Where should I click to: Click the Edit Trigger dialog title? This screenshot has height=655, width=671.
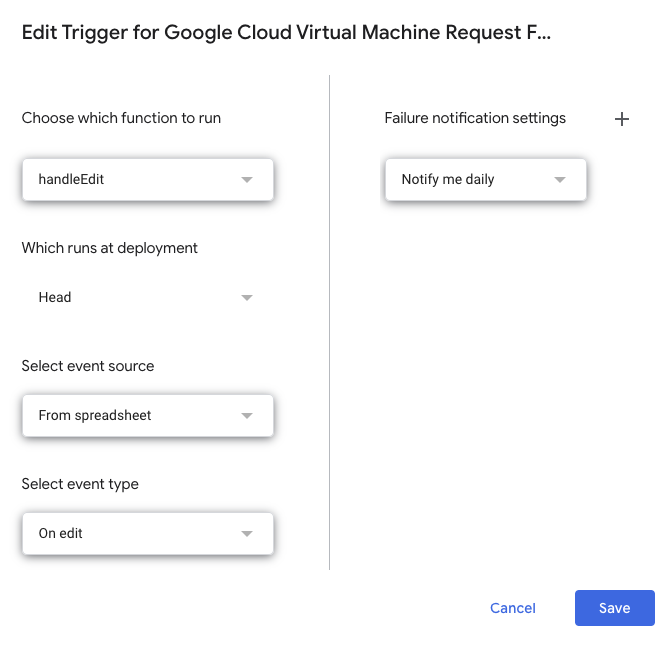tap(286, 33)
